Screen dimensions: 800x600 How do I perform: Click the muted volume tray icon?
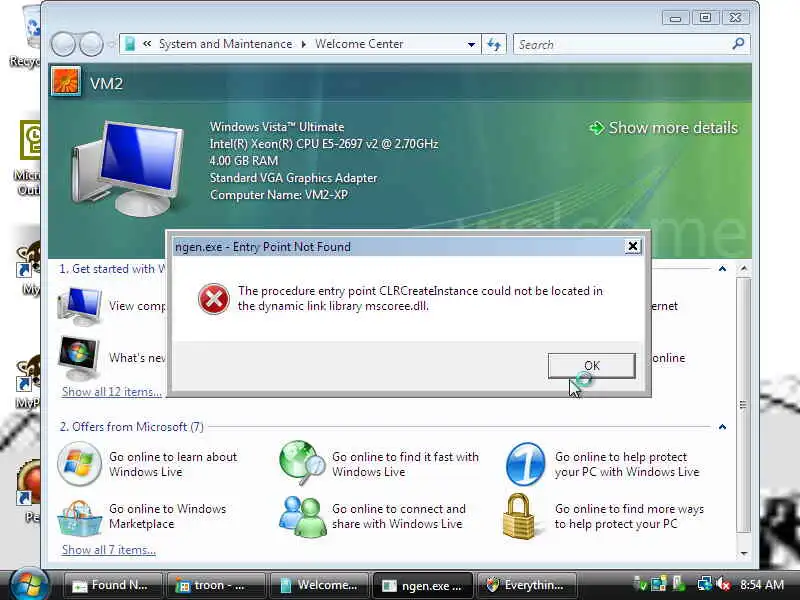pos(722,584)
